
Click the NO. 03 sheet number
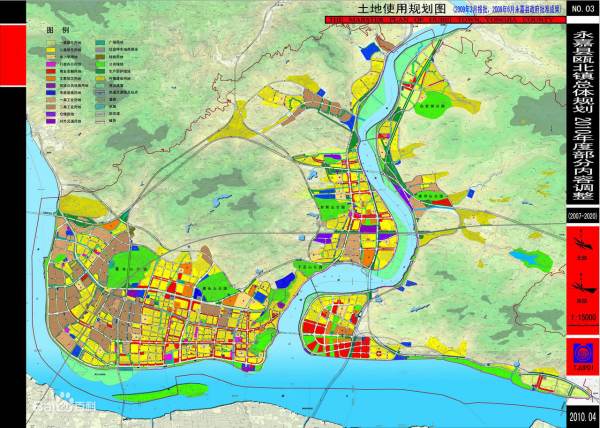point(582,9)
